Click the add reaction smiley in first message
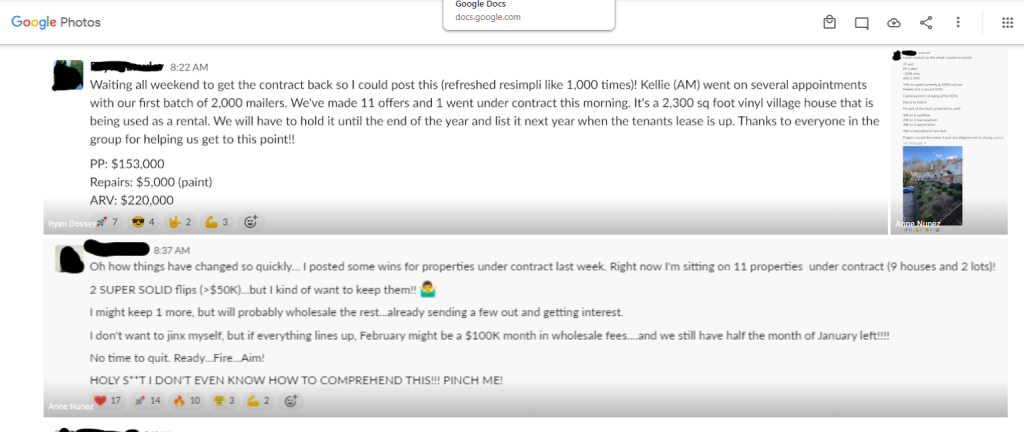Viewport: 1024px width, 432px height. pyautogui.click(x=250, y=222)
